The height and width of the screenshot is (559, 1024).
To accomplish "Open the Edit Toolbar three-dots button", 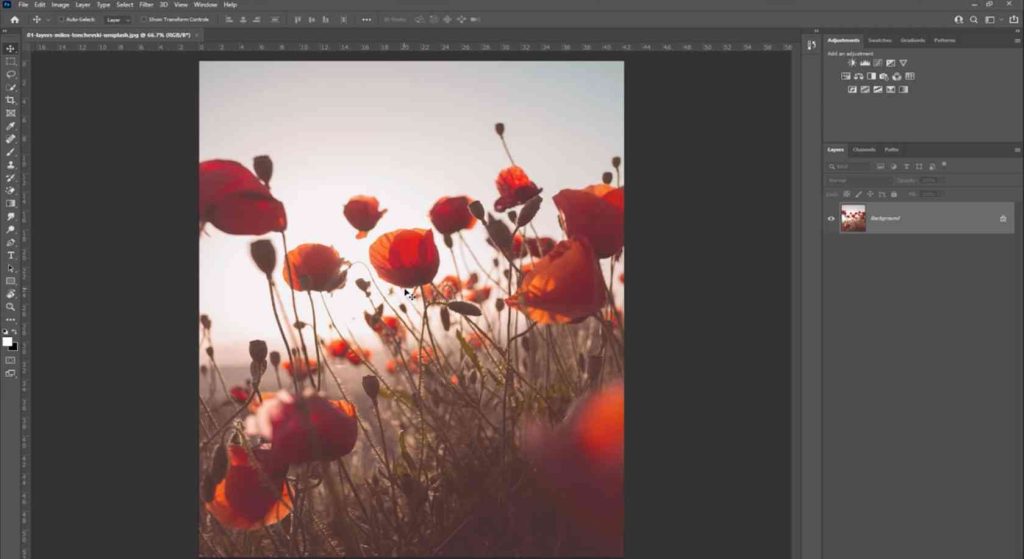I will (10, 319).
